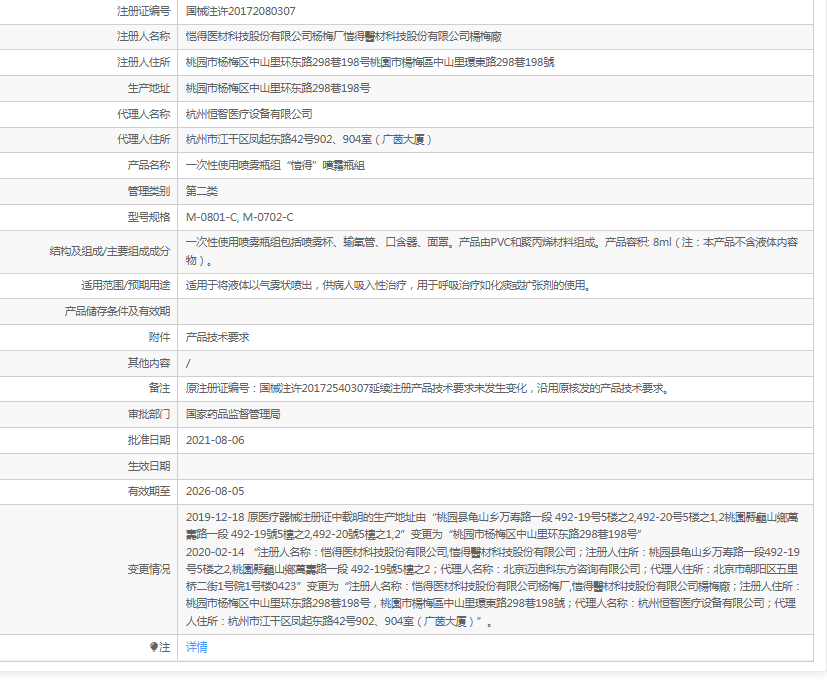Select the structure description starting 一次性使用喷雾瓶组包括
The height and width of the screenshot is (686, 827).
[492, 251]
